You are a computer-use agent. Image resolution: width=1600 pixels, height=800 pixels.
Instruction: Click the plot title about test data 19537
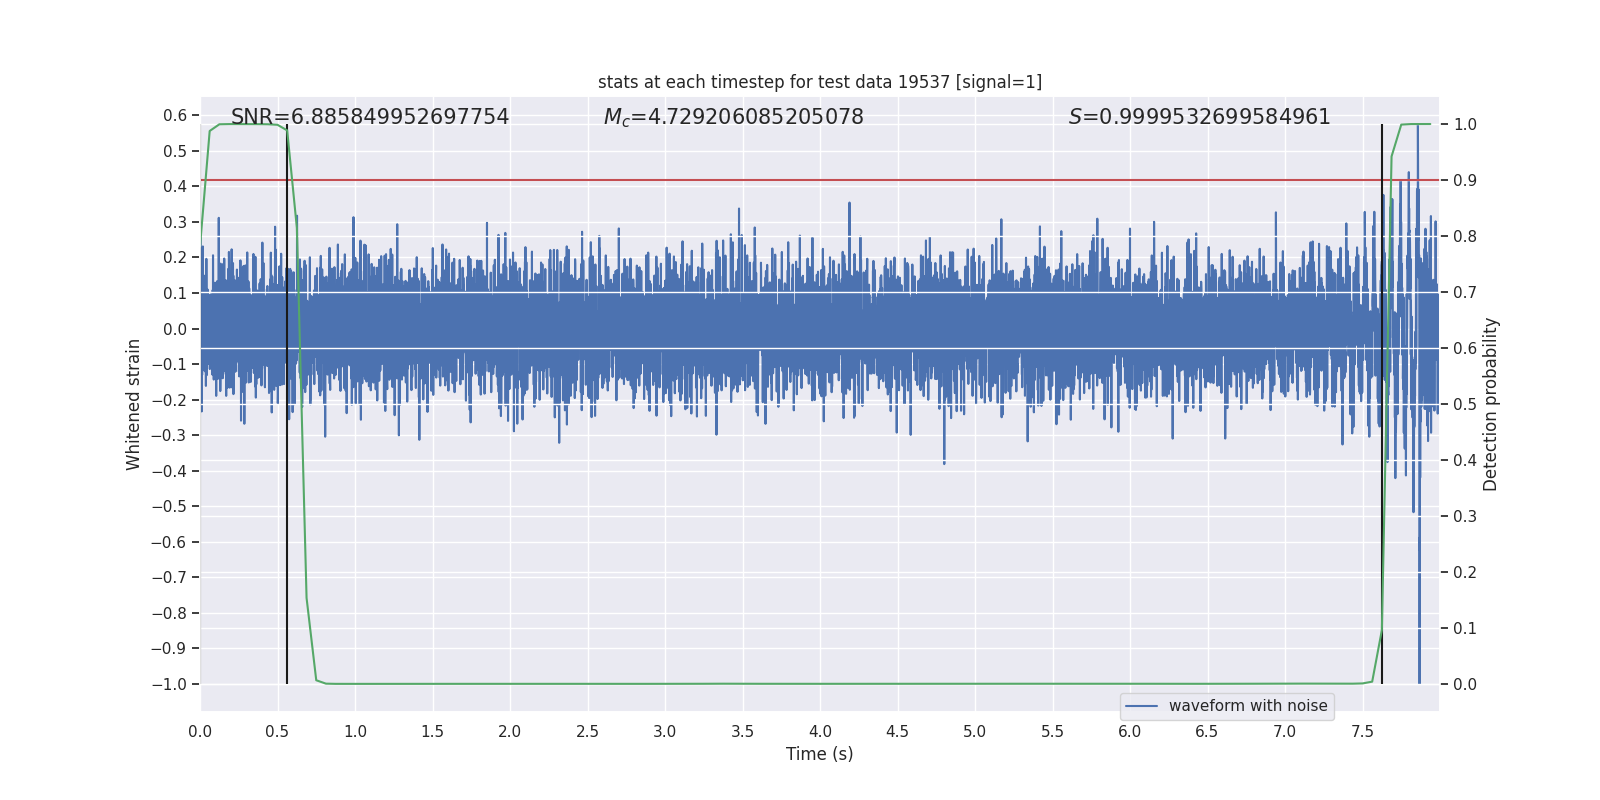819,82
